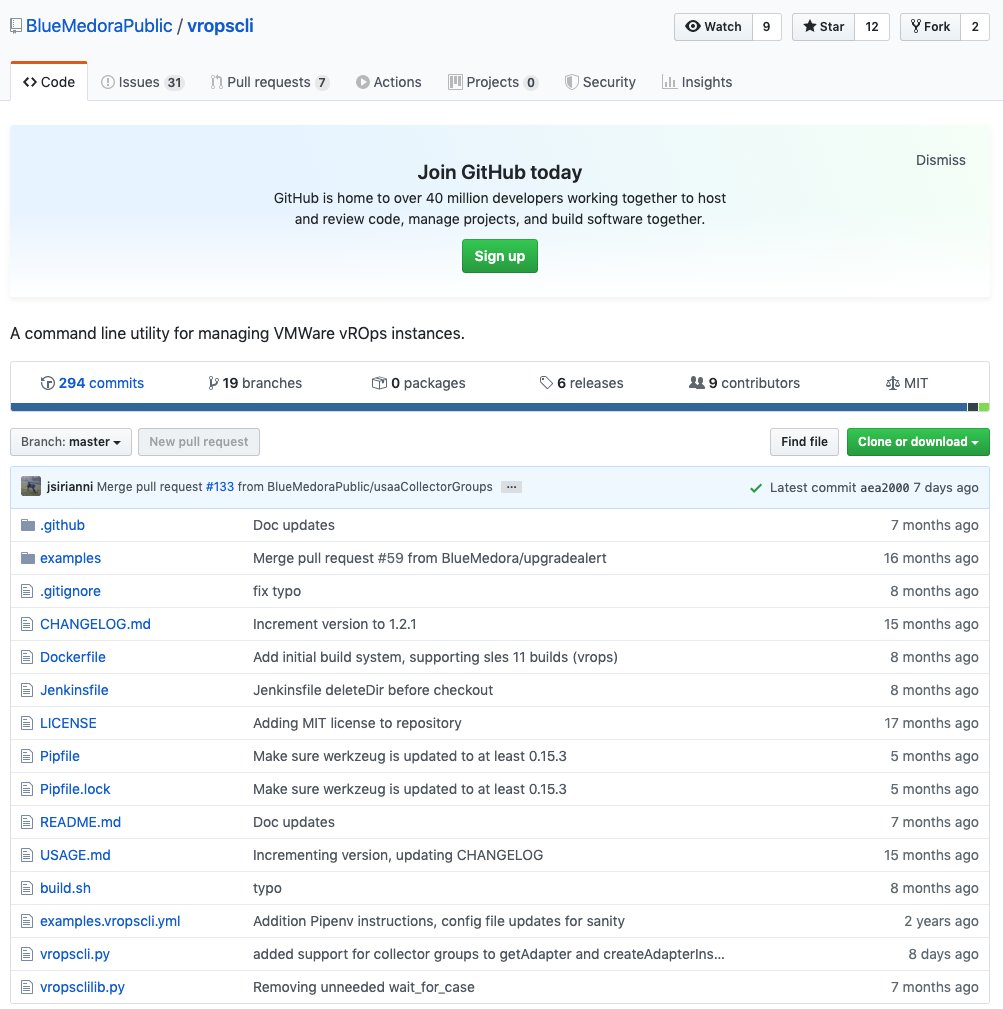The width and height of the screenshot is (1003, 1009).
Task: View the 9 contributors link
Action: [744, 383]
